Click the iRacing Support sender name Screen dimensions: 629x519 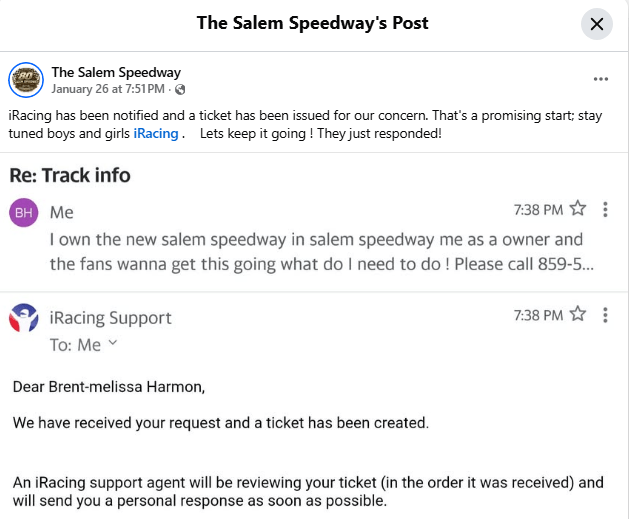(110, 318)
